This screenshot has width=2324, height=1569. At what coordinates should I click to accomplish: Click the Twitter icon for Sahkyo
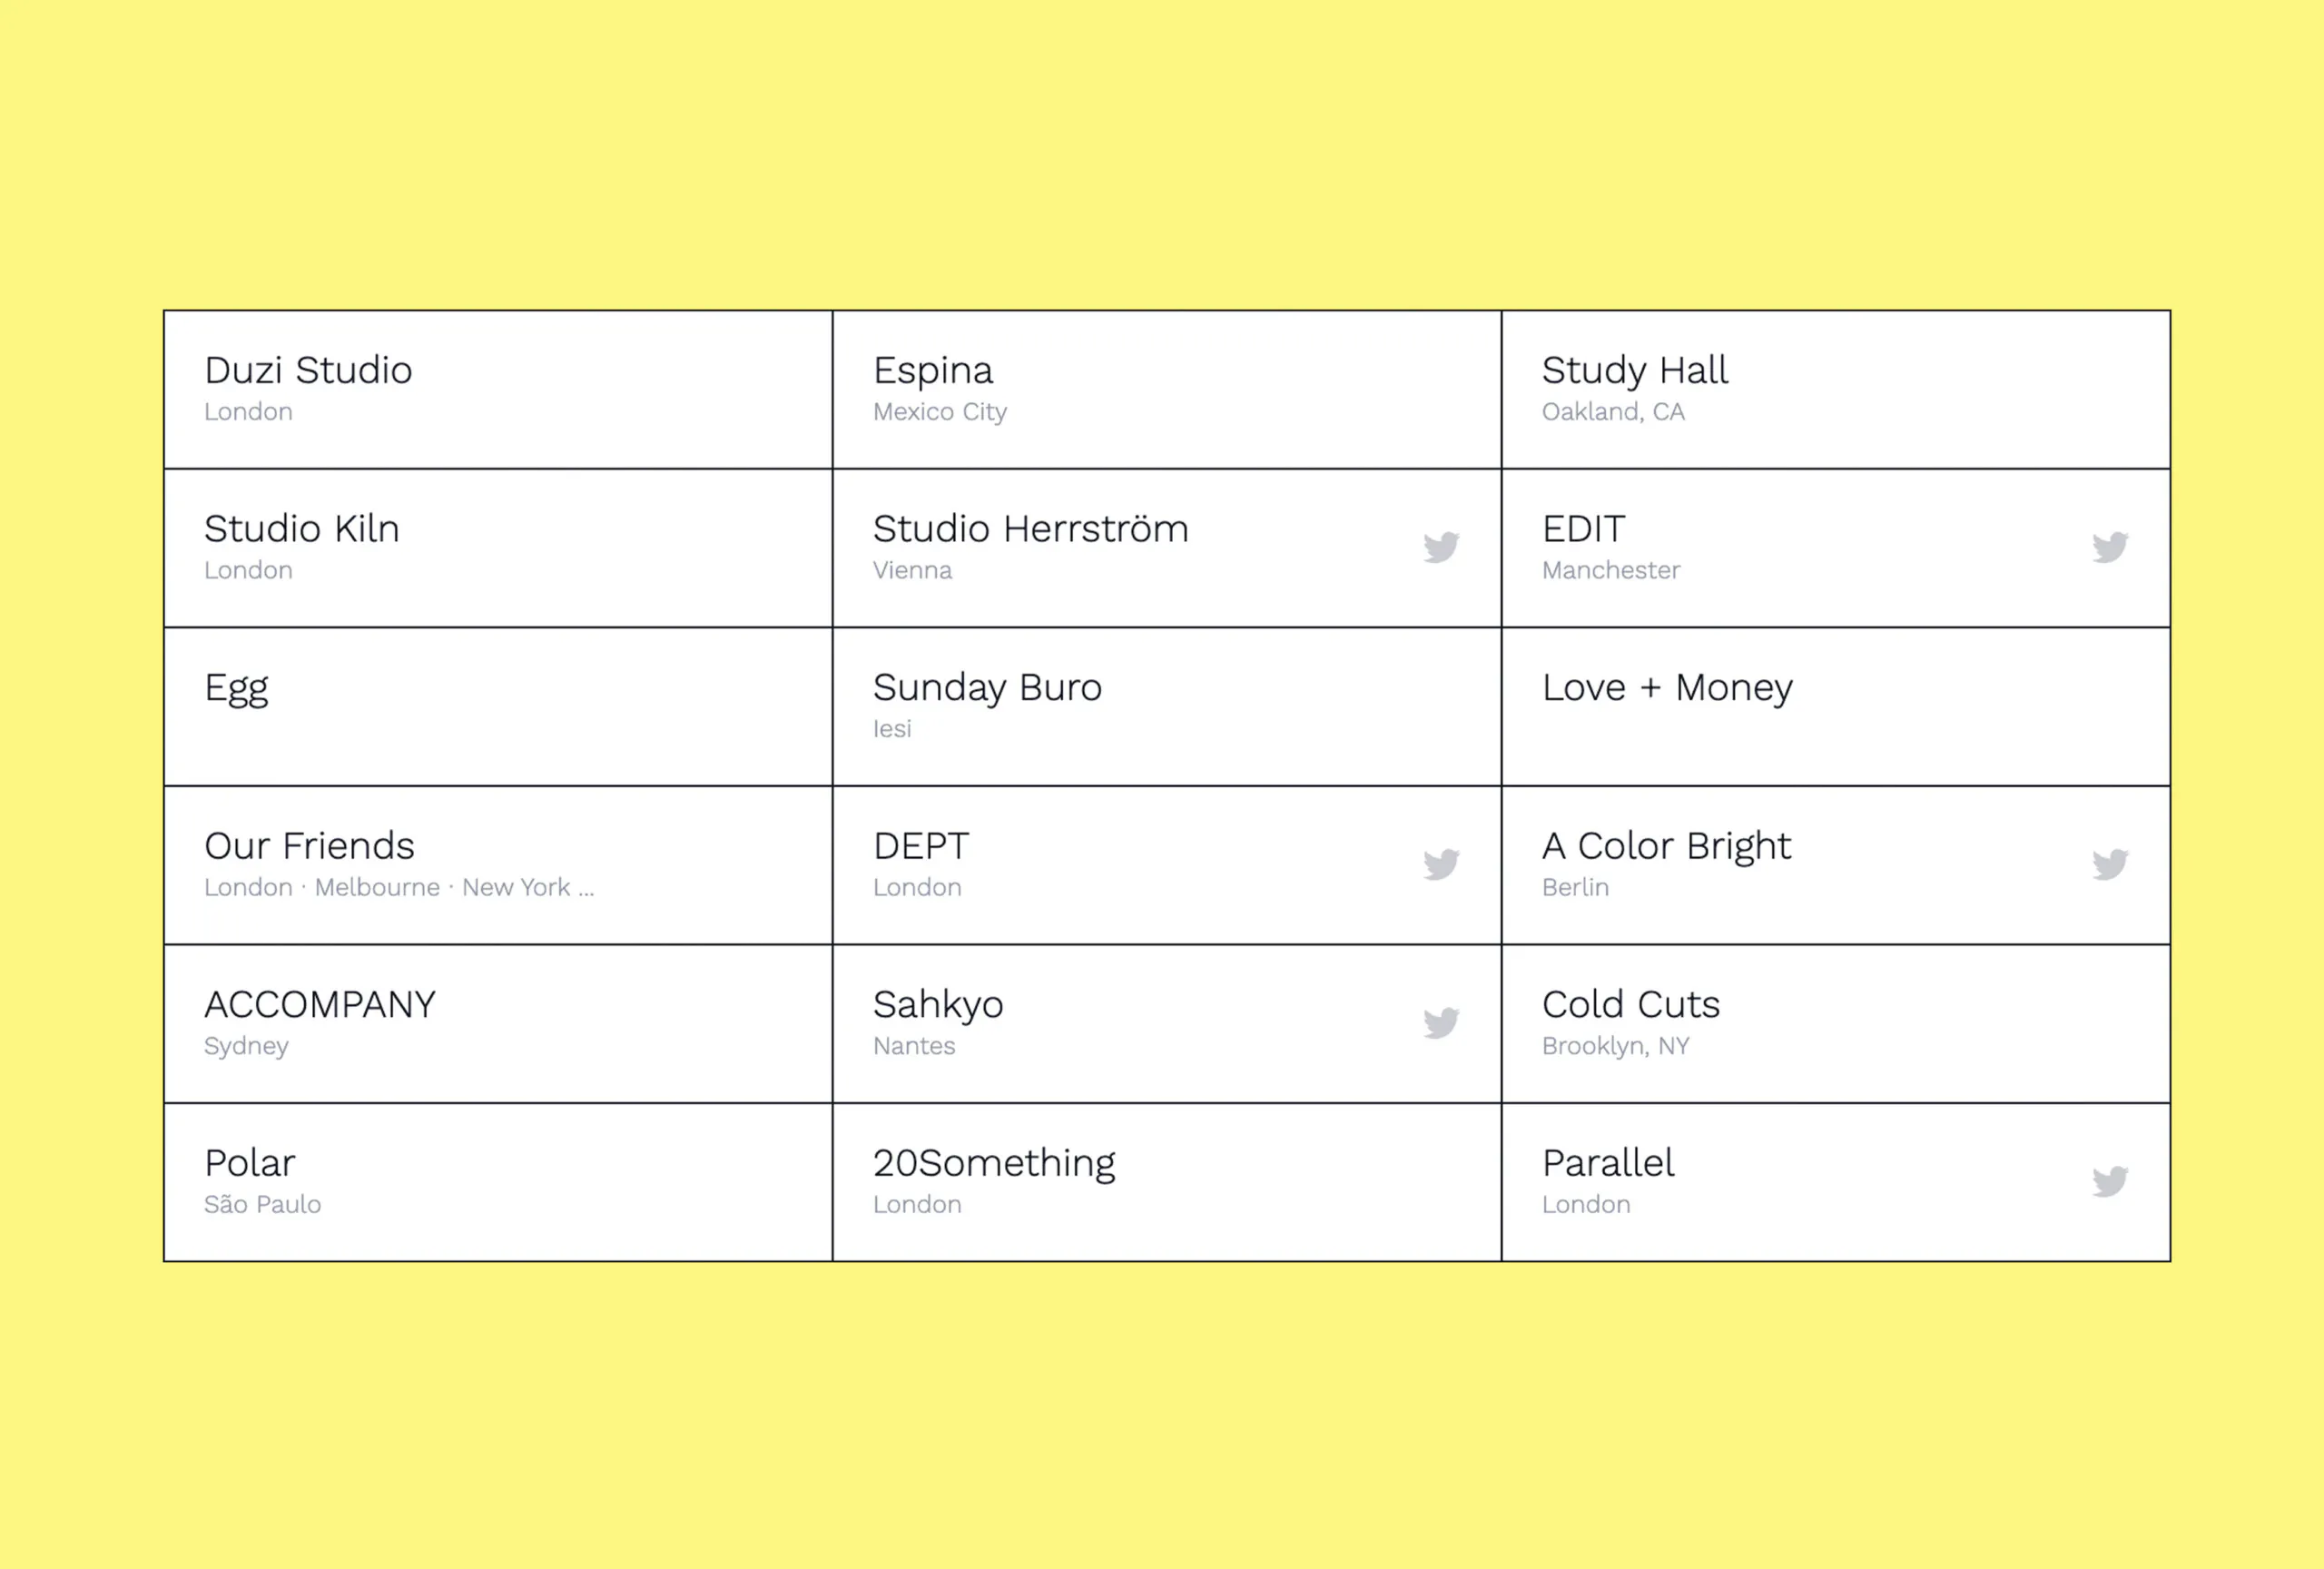[1441, 1023]
